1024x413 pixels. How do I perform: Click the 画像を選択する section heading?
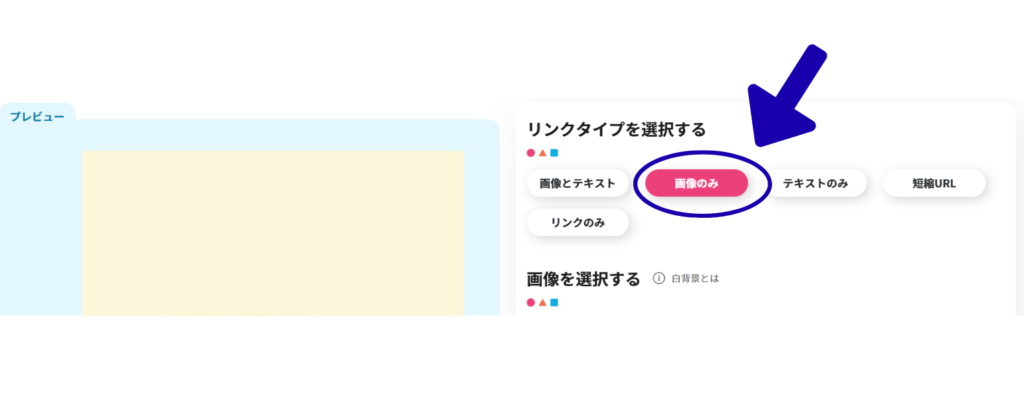583,279
